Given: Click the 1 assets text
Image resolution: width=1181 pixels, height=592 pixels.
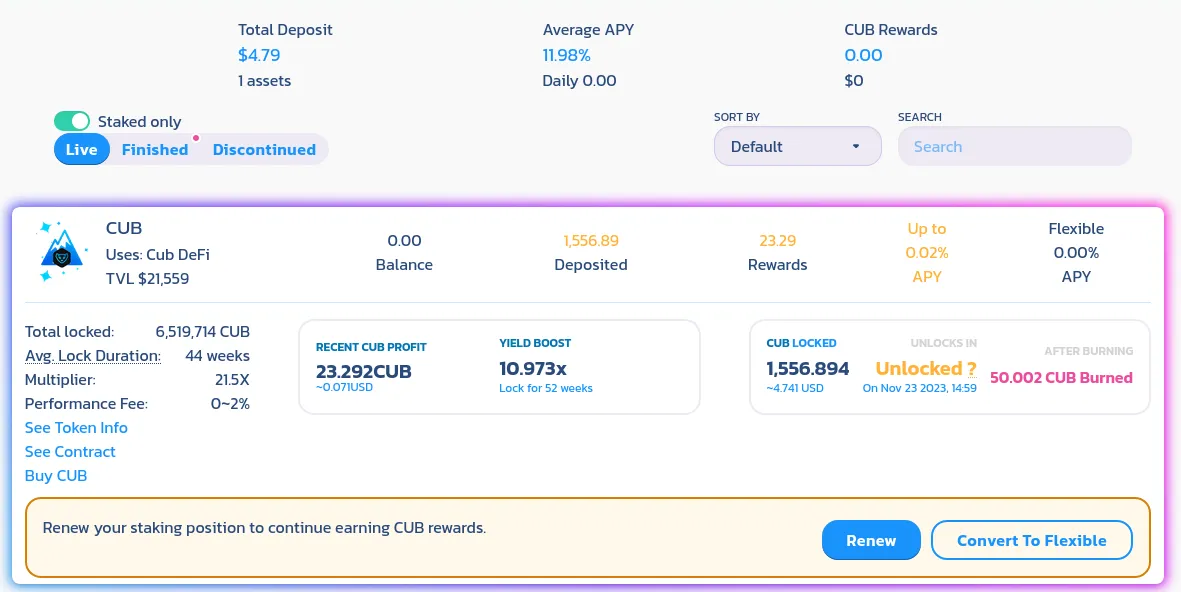Looking at the screenshot, I should 264,81.
